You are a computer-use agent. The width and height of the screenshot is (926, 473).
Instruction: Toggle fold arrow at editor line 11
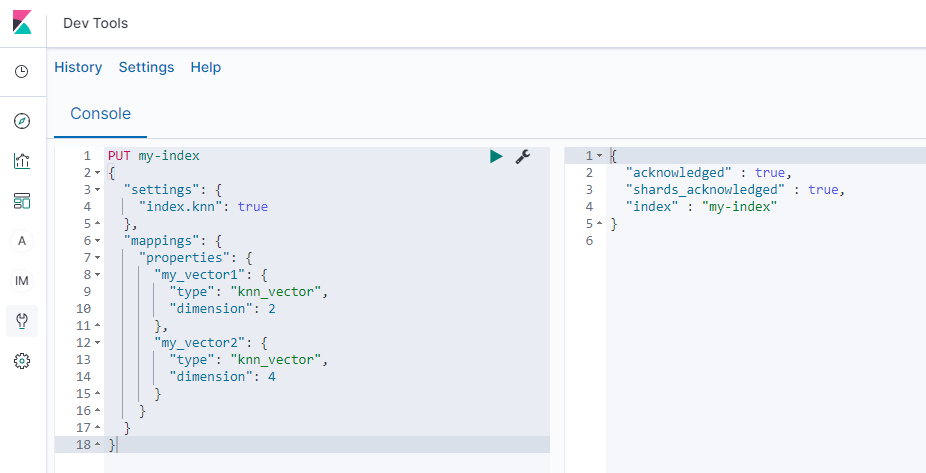(98, 326)
